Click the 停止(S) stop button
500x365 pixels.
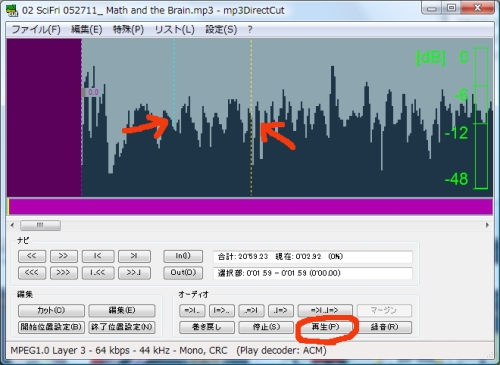click(x=266, y=327)
